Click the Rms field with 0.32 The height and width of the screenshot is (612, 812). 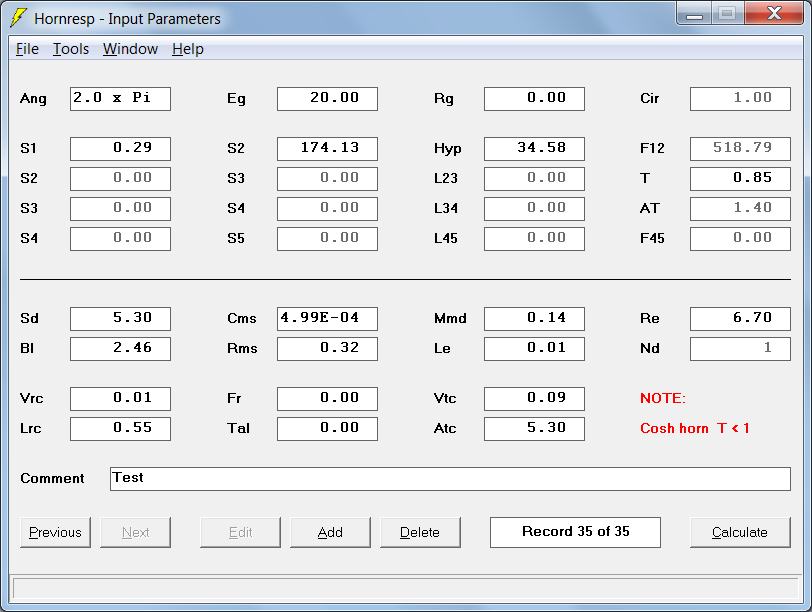[327, 349]
